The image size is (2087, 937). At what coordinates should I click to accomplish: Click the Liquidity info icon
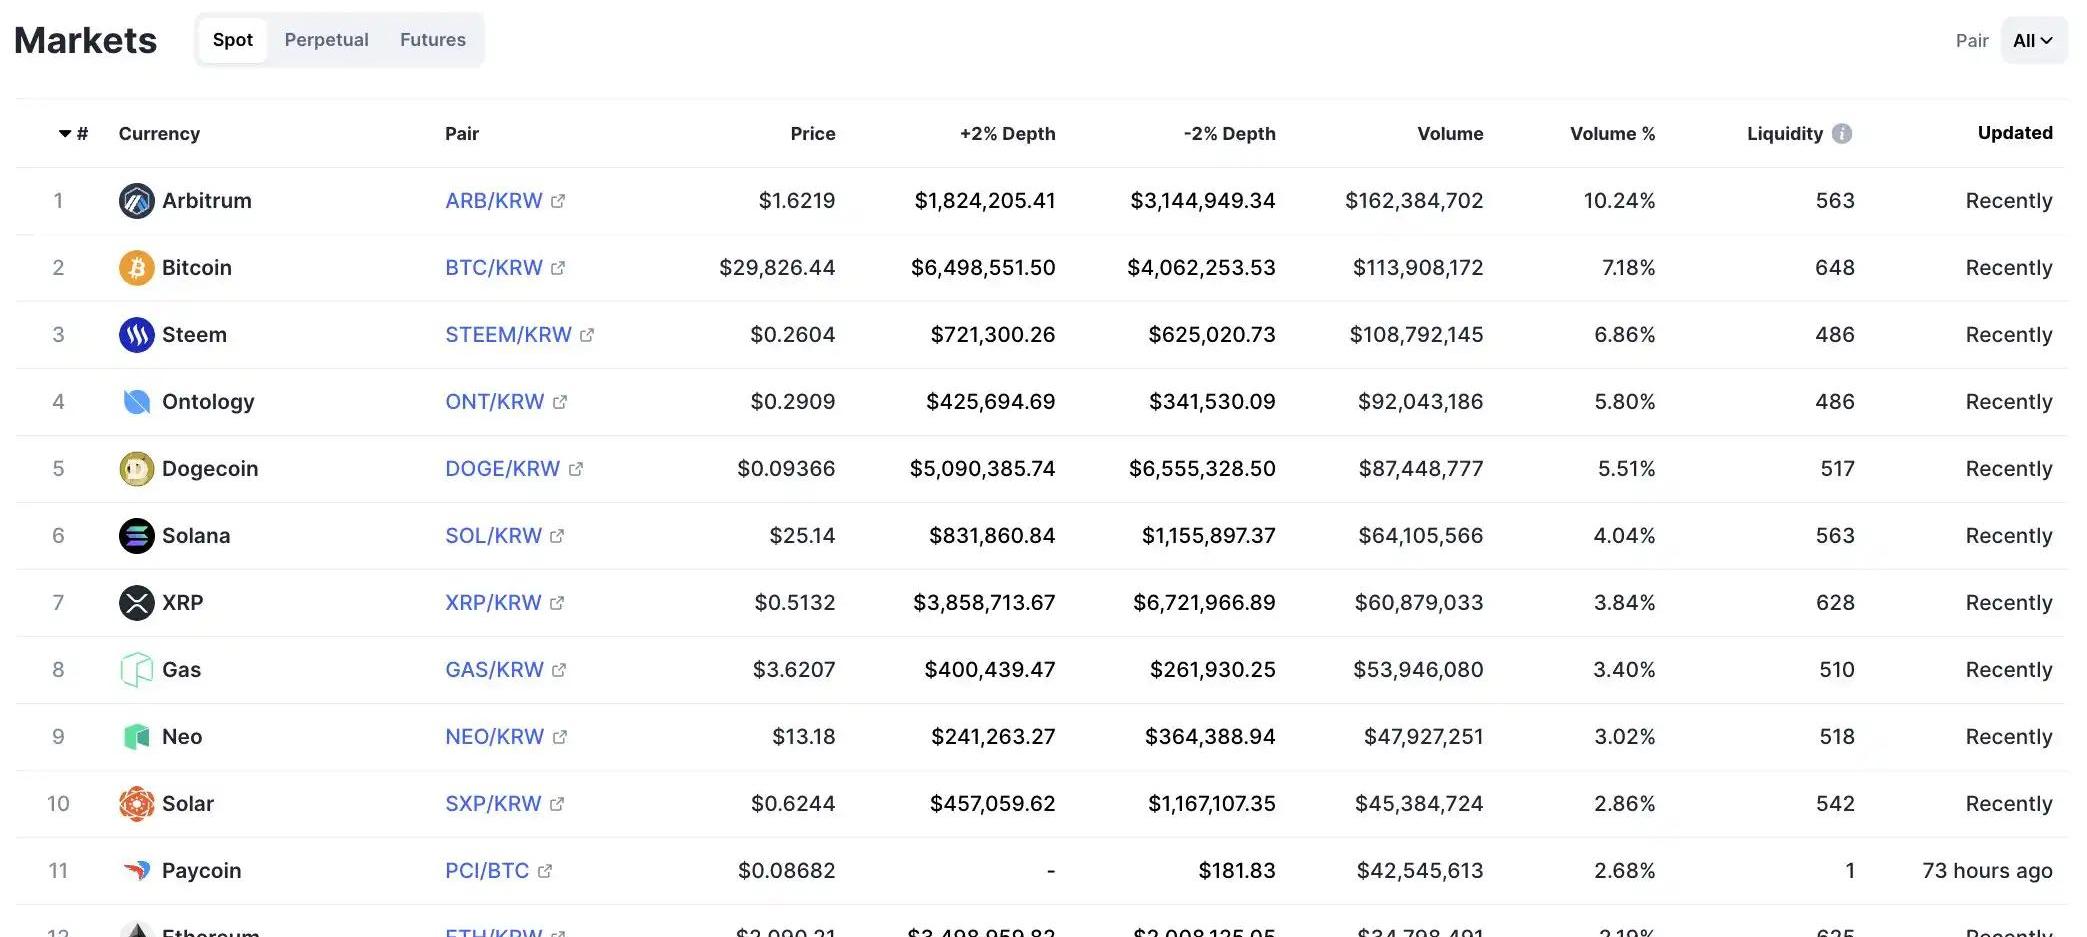pos(1842,134)
